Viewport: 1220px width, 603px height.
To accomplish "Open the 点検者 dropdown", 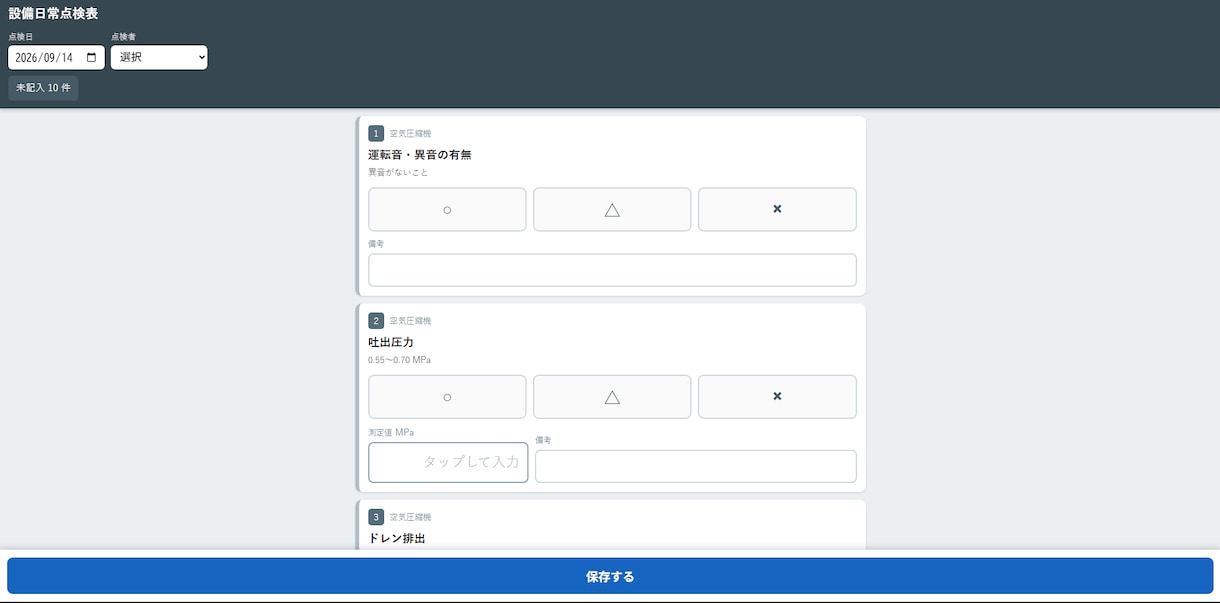I will 159,58.
